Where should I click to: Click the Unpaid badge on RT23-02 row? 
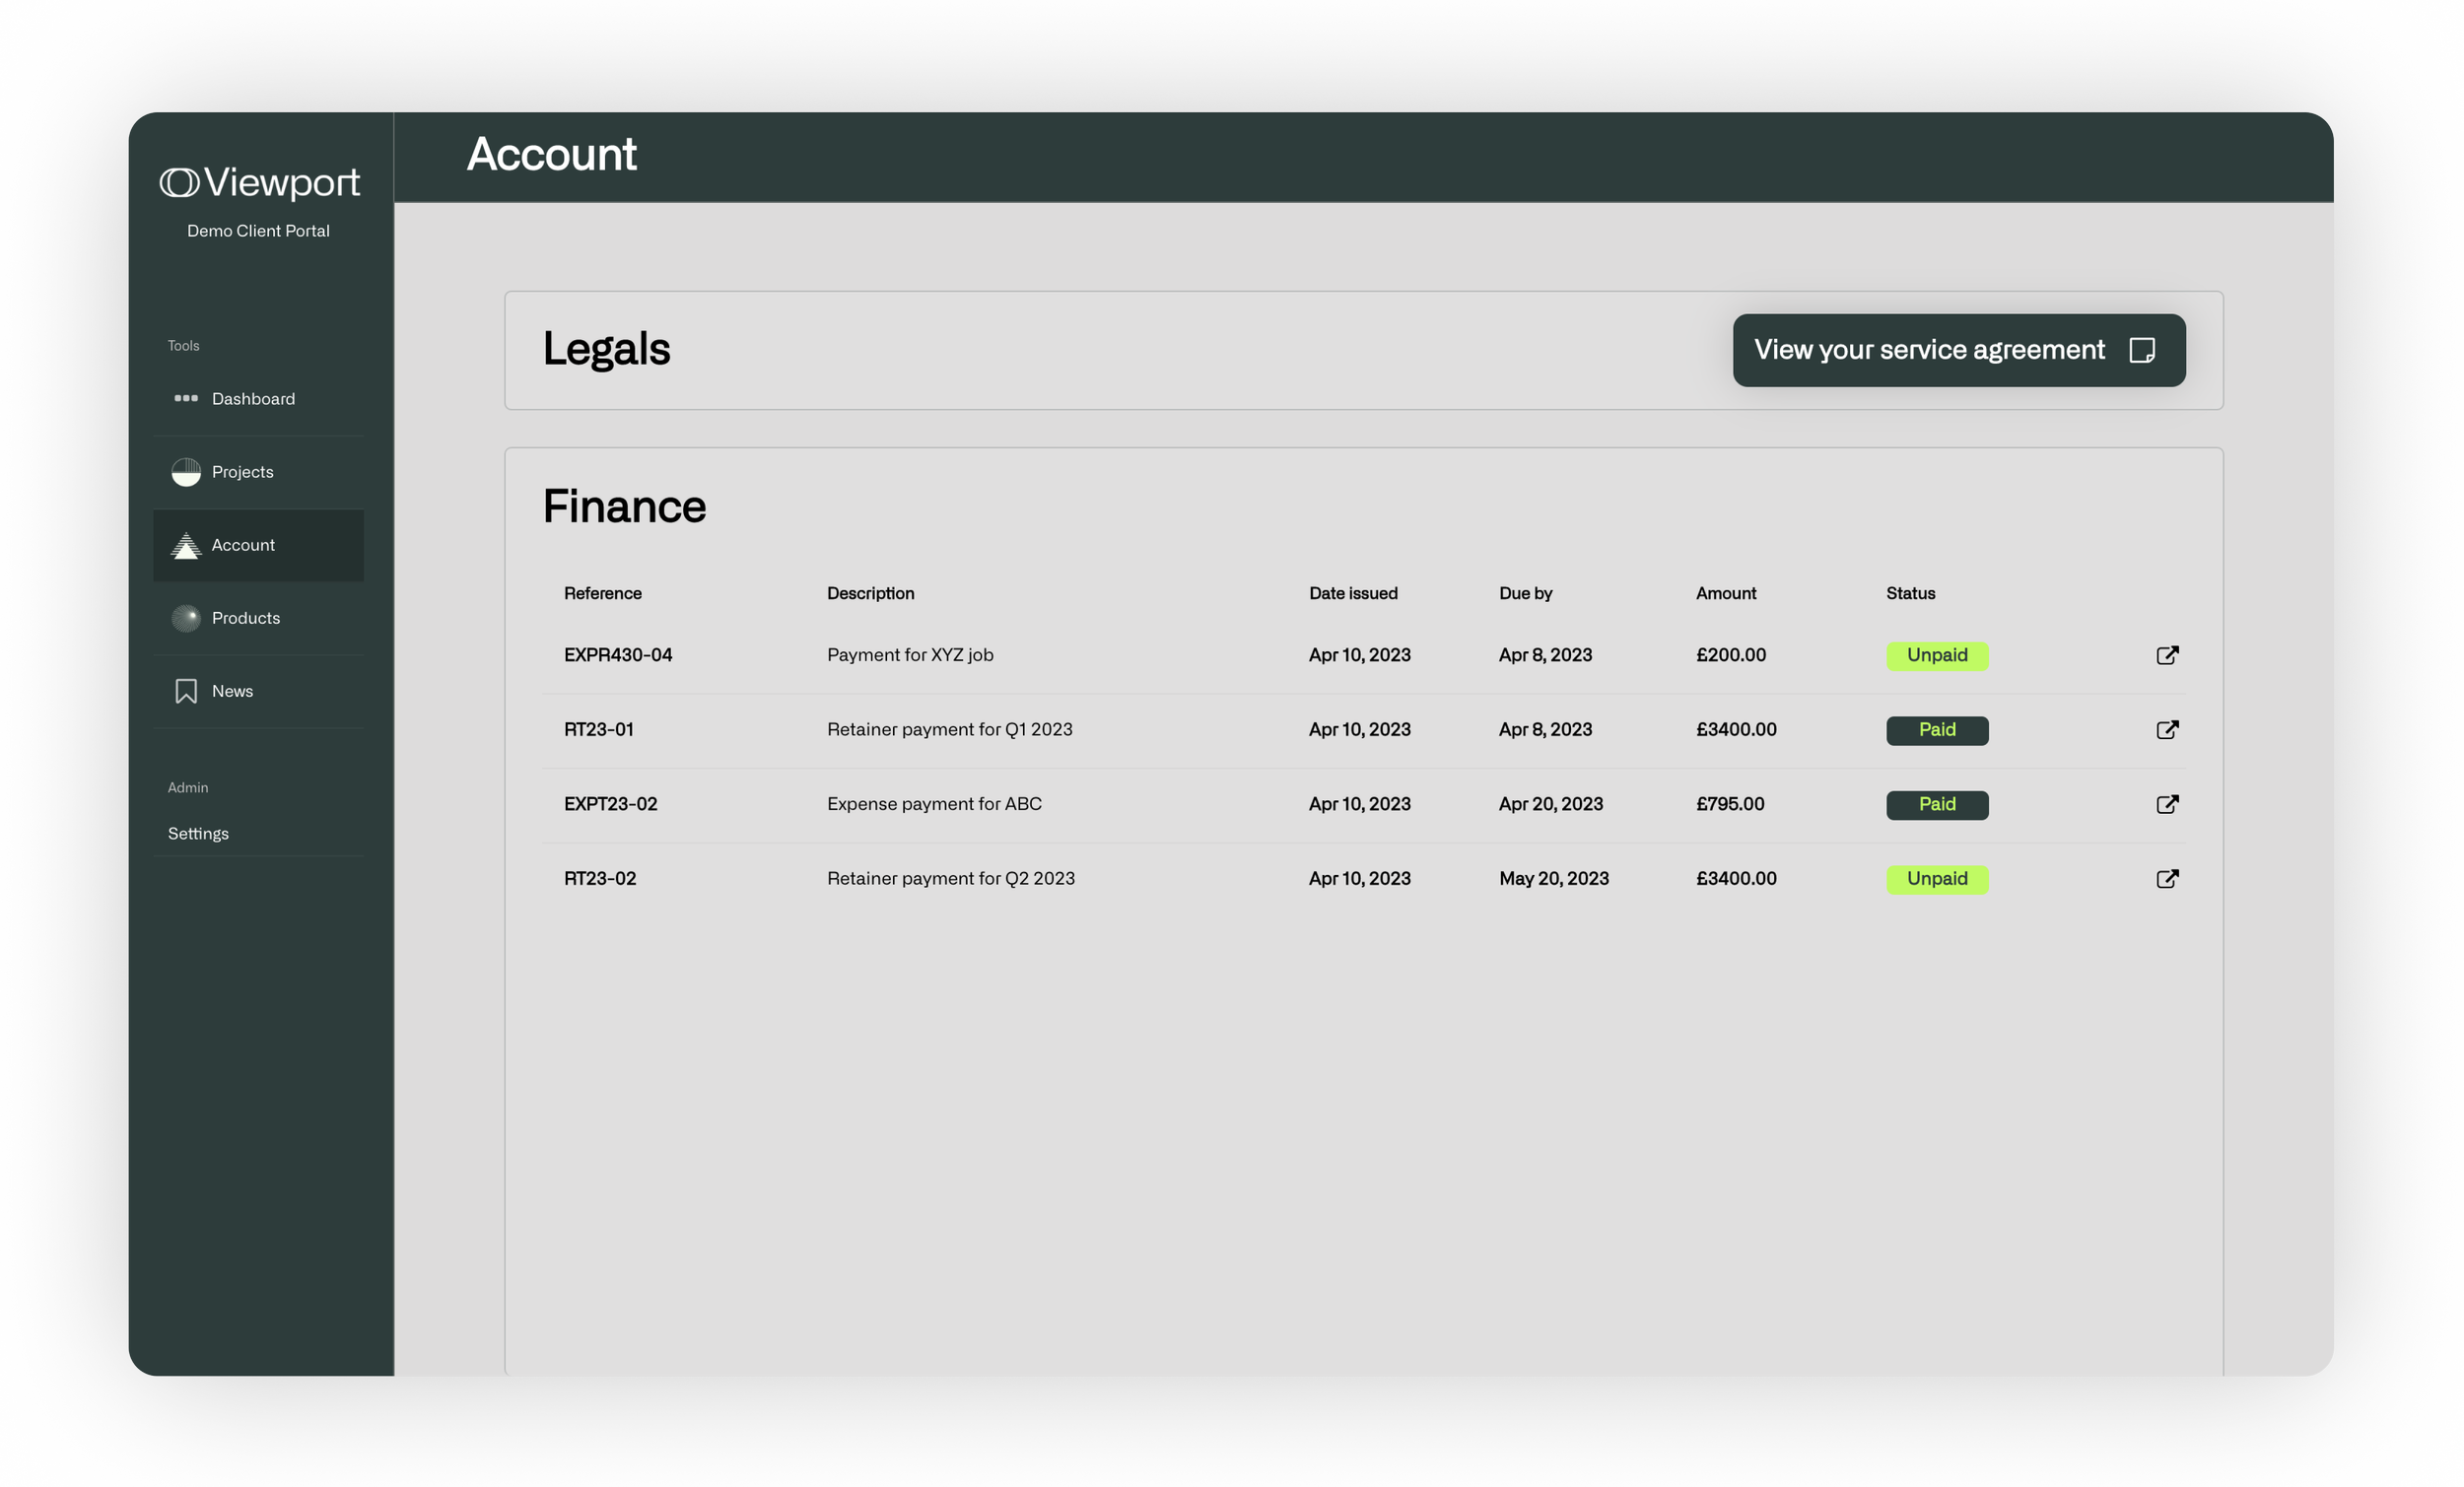[x=1936, y=878]
